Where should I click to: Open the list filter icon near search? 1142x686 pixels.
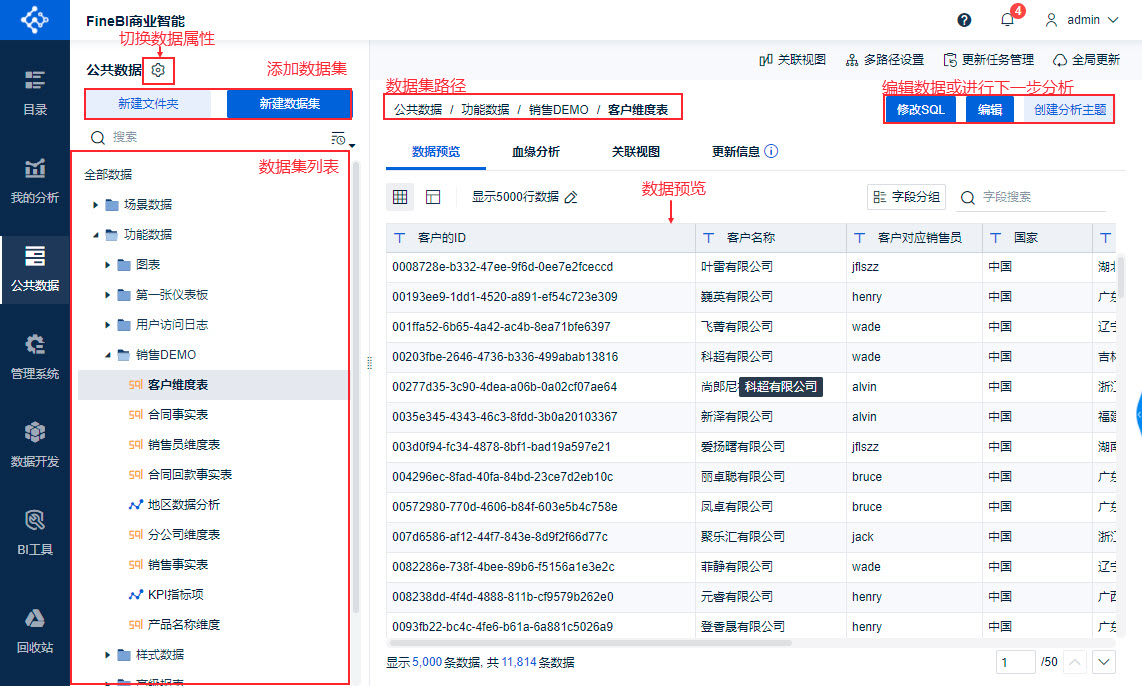point(340,138)
